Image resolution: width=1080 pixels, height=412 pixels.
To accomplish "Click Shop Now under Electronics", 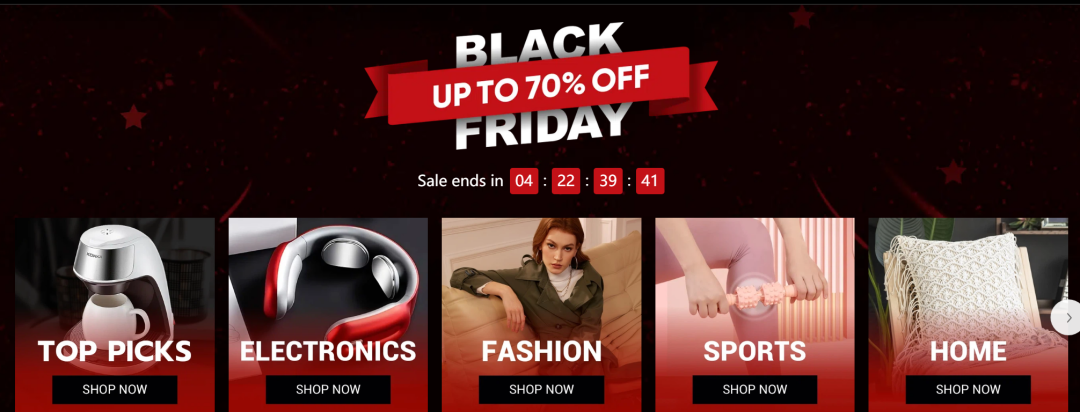I will [328, 389].
